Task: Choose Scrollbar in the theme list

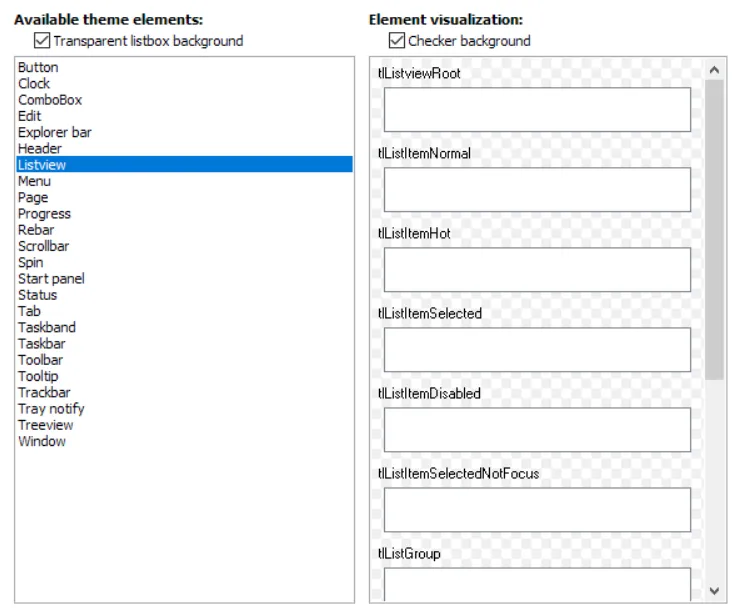Action: (x=44, y=246)
